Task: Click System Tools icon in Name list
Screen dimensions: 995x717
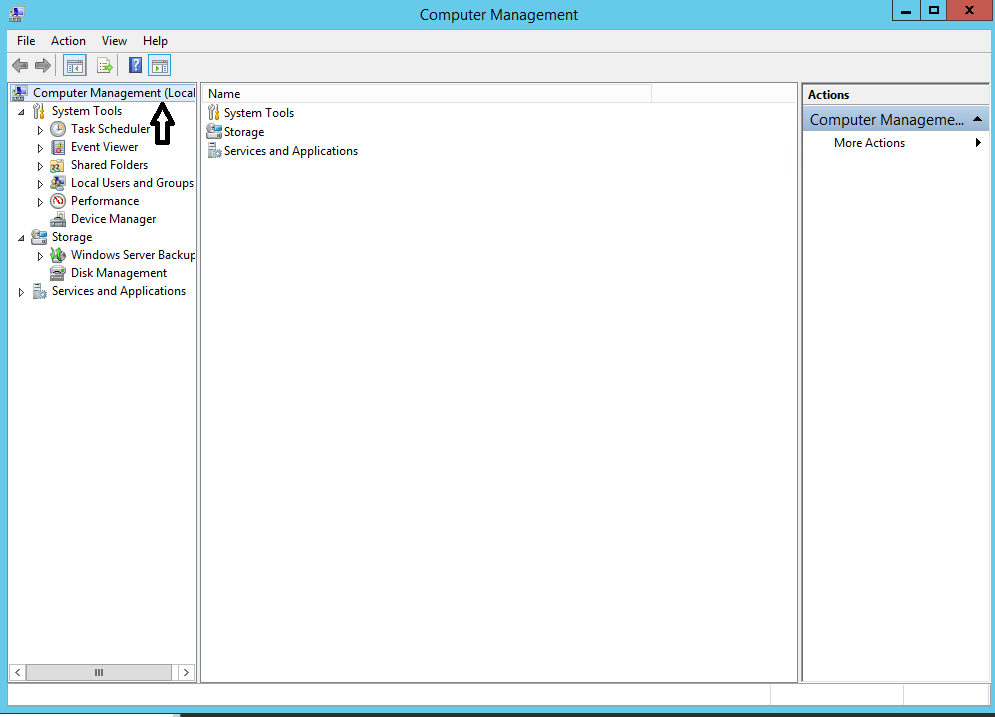Action: 214,113
